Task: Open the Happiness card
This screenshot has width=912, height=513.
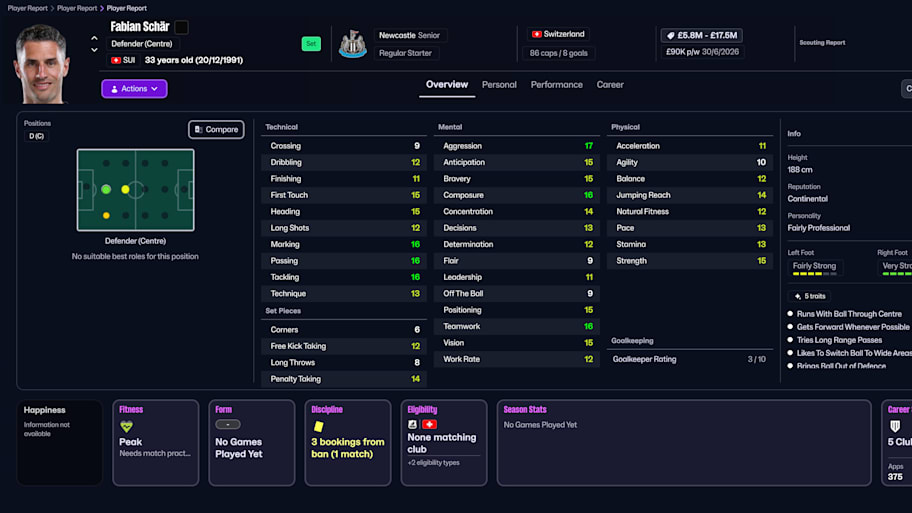Action: (59, 442)
